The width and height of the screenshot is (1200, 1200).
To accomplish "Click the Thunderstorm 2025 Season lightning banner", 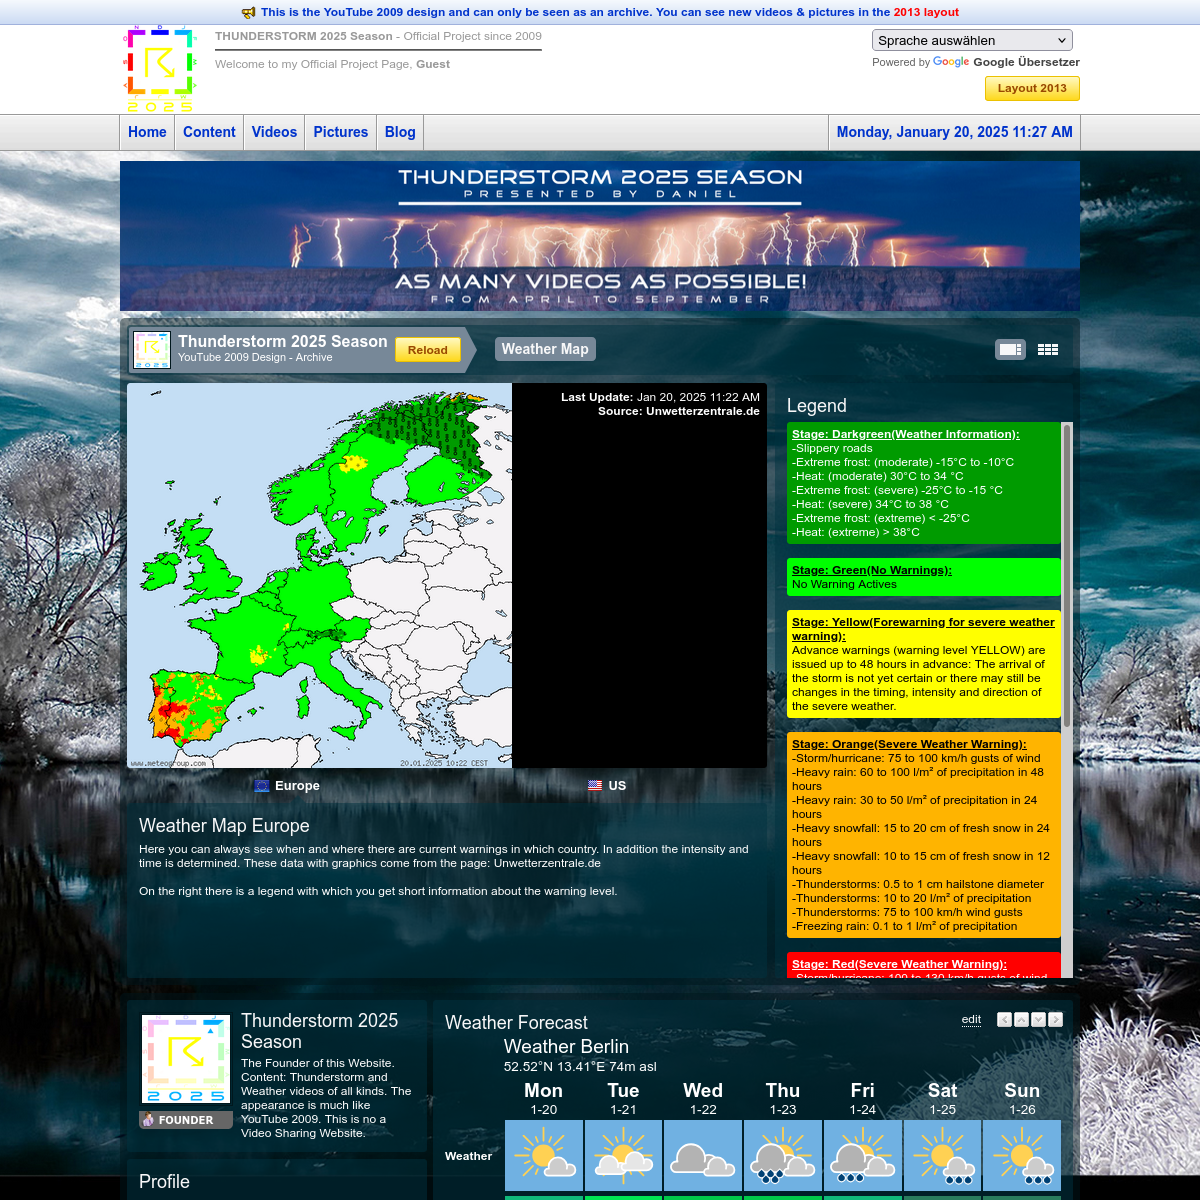I will (x=600, y=236).
